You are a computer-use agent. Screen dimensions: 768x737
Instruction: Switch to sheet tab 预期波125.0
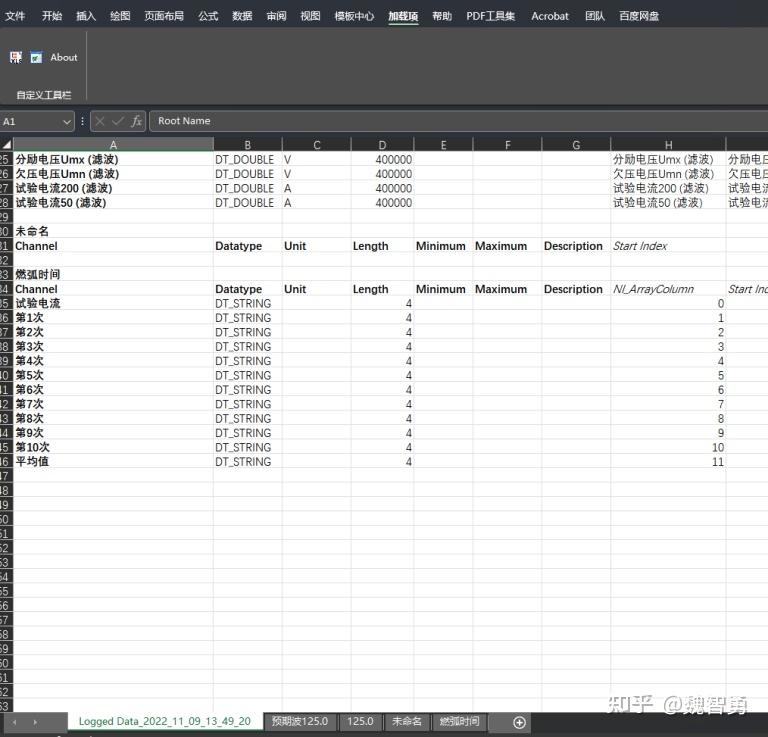(300, 721)
